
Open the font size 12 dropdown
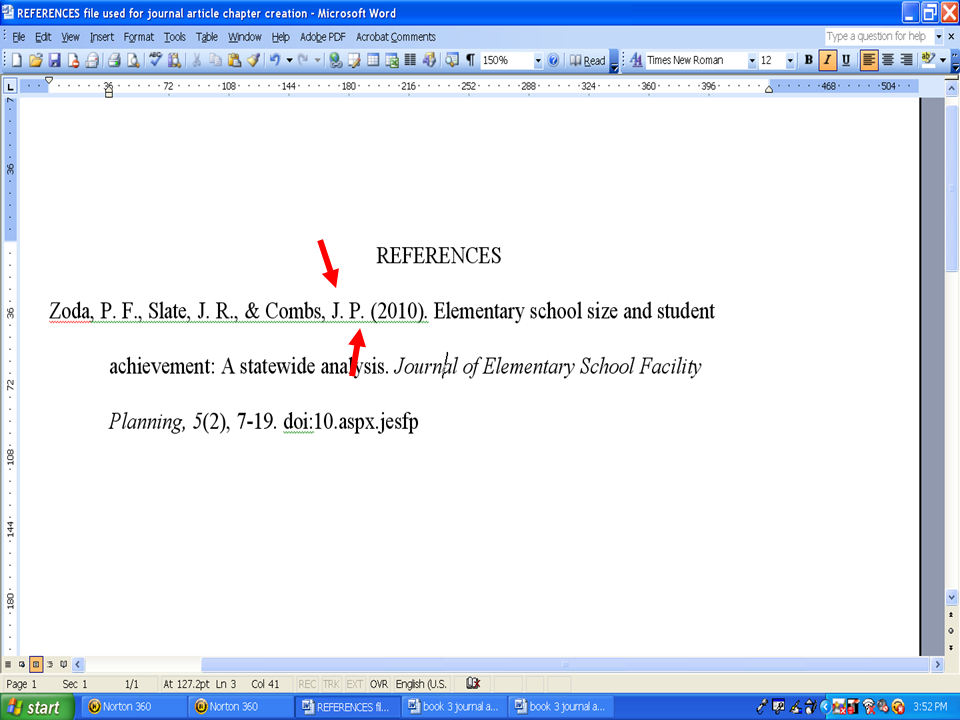point(790,60)
